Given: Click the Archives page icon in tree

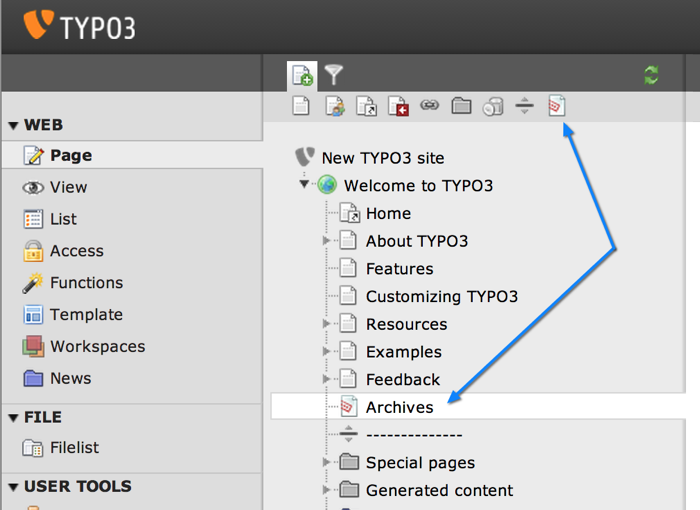Looking at the screenshot, I should 349,406.
